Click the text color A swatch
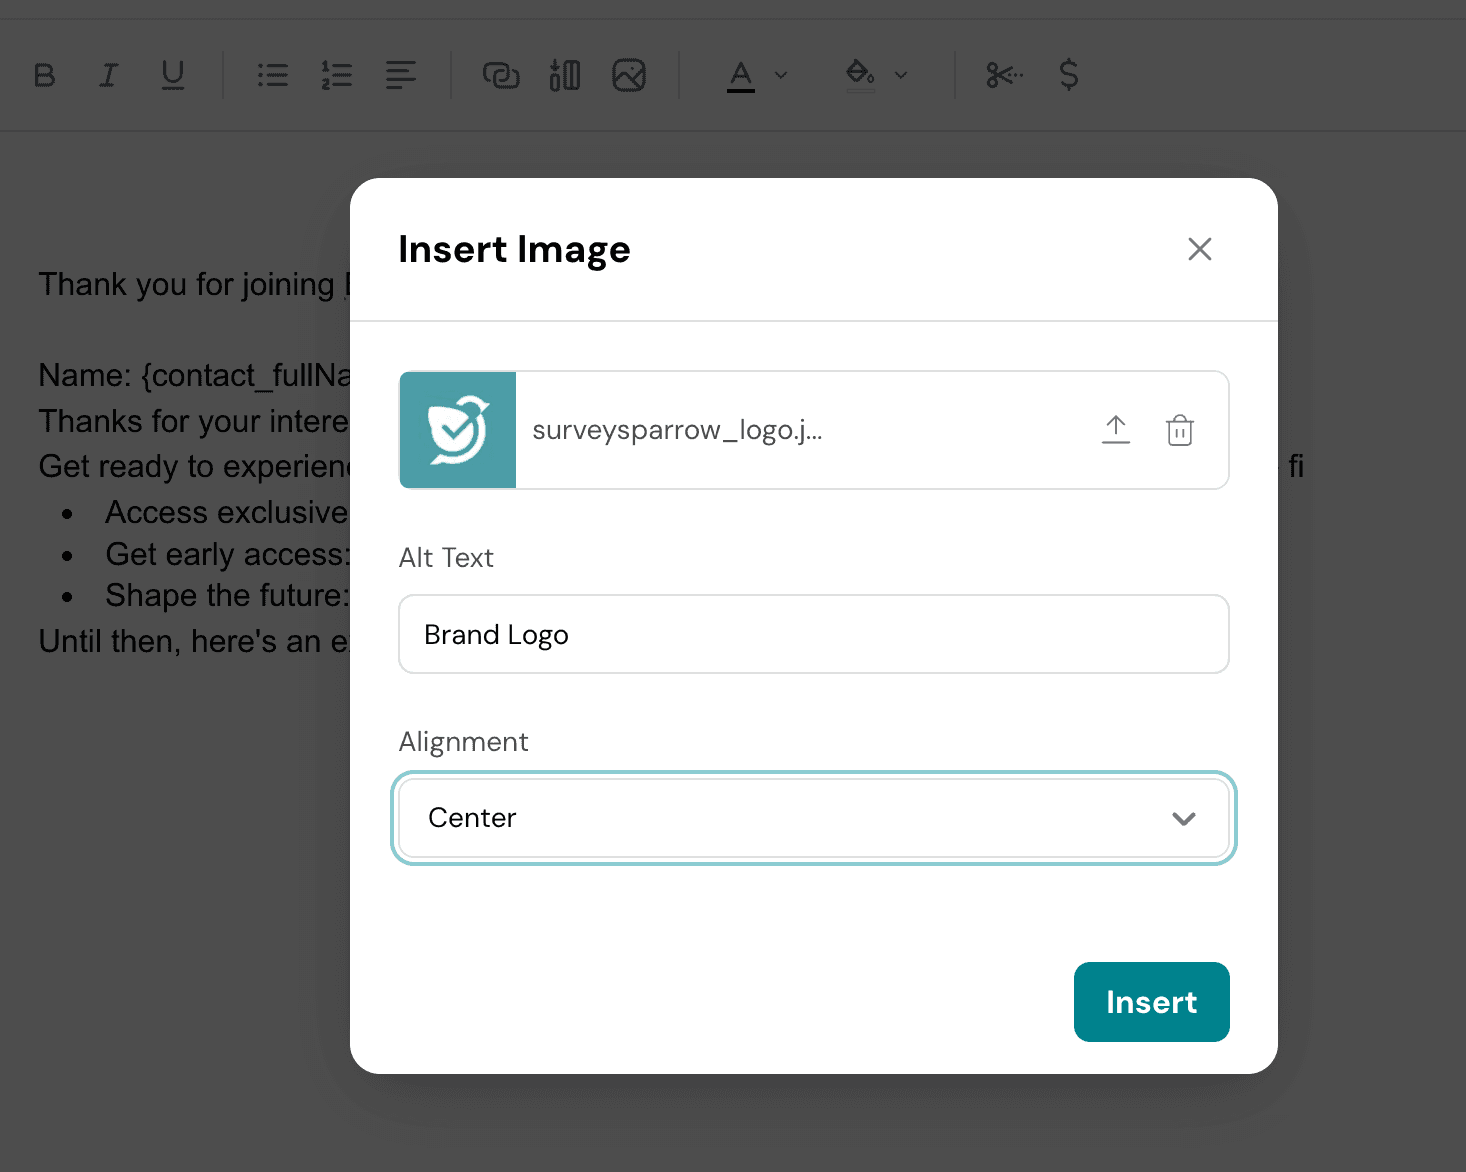Image resolution: width=1466 pixels, height=1172 pixels. (741, 75)
